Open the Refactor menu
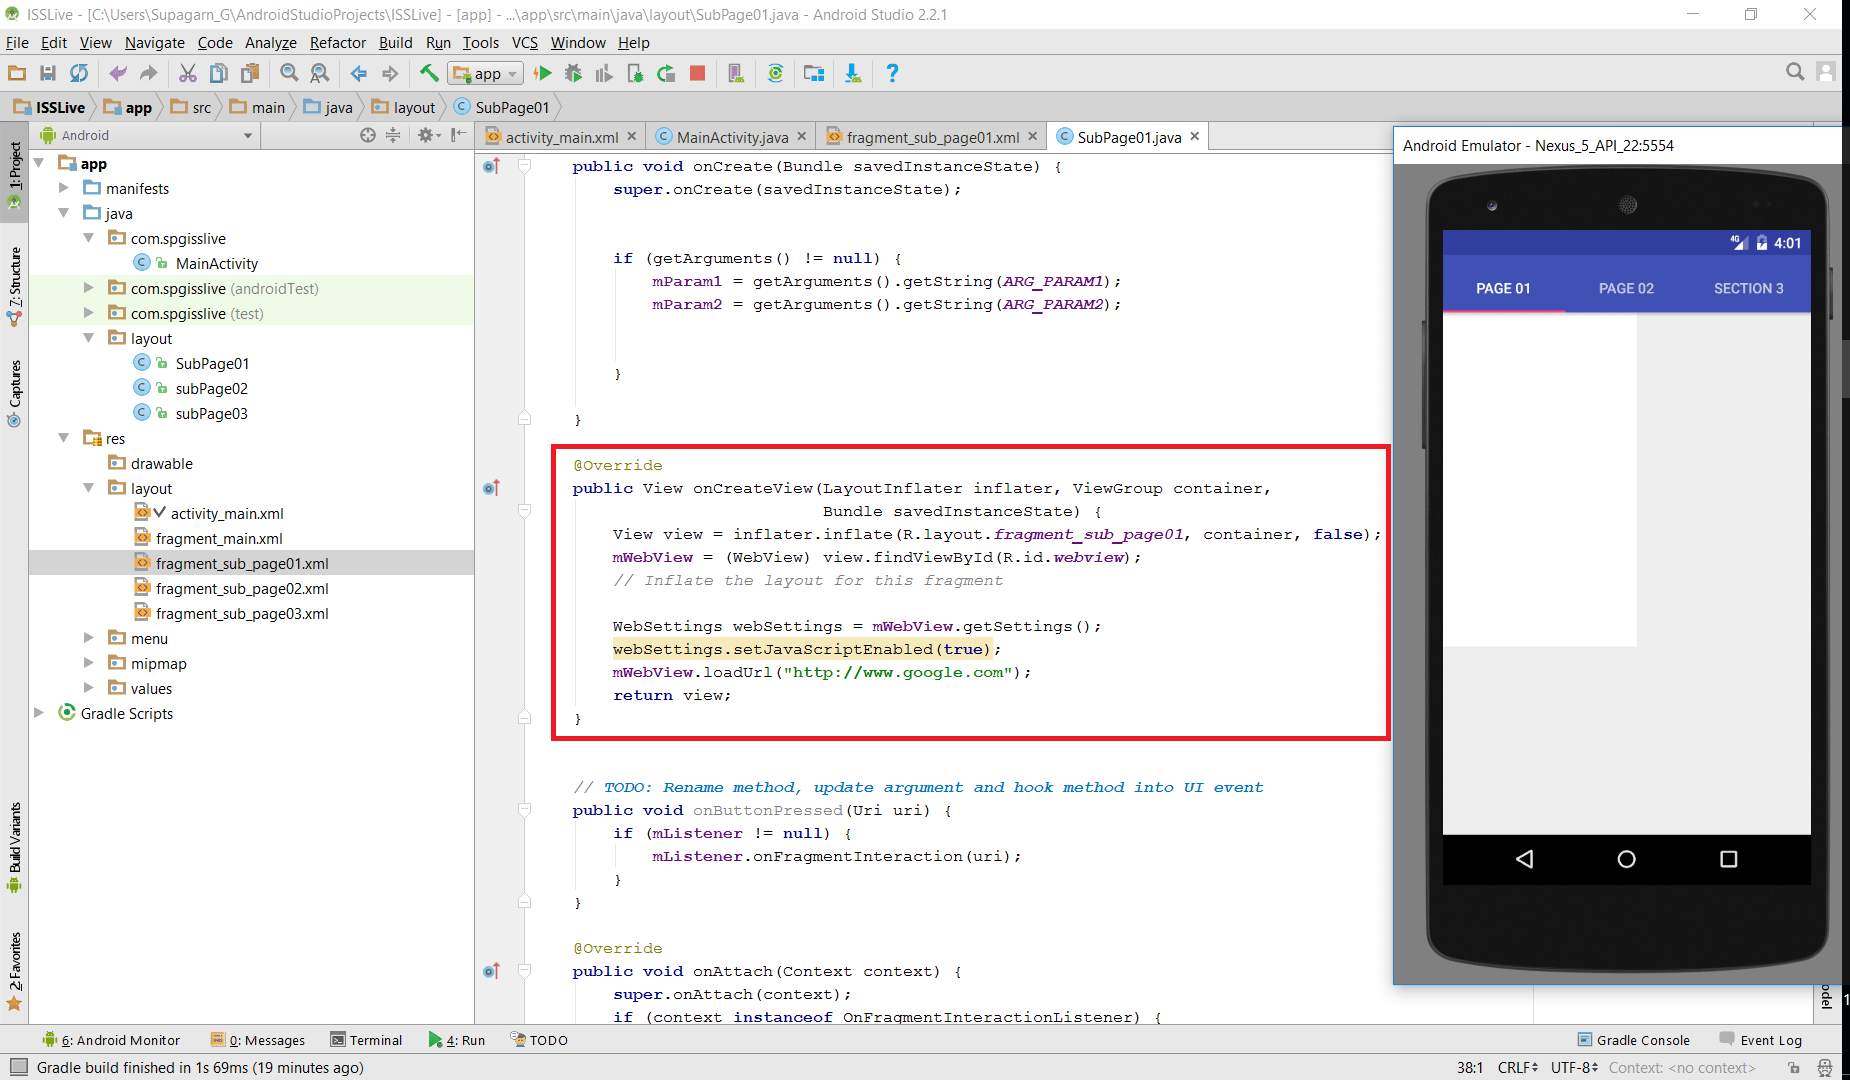The height and width of the screenshot is (1080, 1850). (x=337, y=43)
